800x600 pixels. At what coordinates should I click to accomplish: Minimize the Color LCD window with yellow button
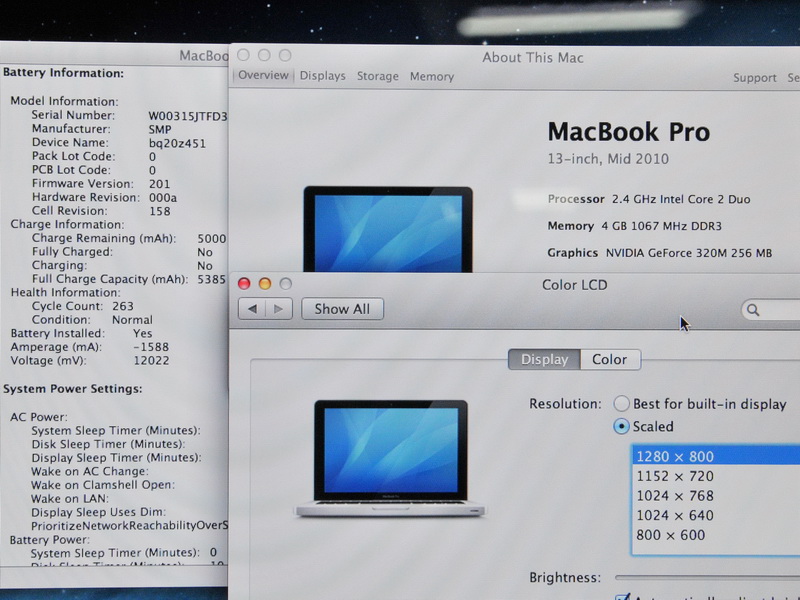265,284
